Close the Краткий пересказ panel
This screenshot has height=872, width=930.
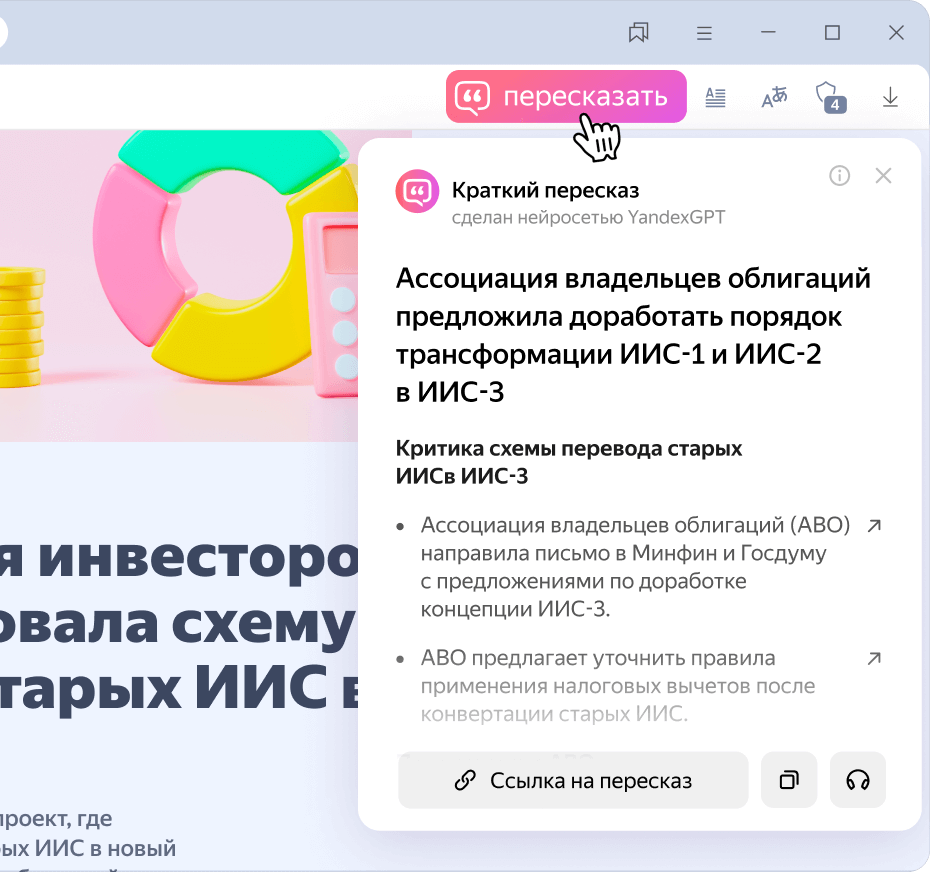(883, 176)
